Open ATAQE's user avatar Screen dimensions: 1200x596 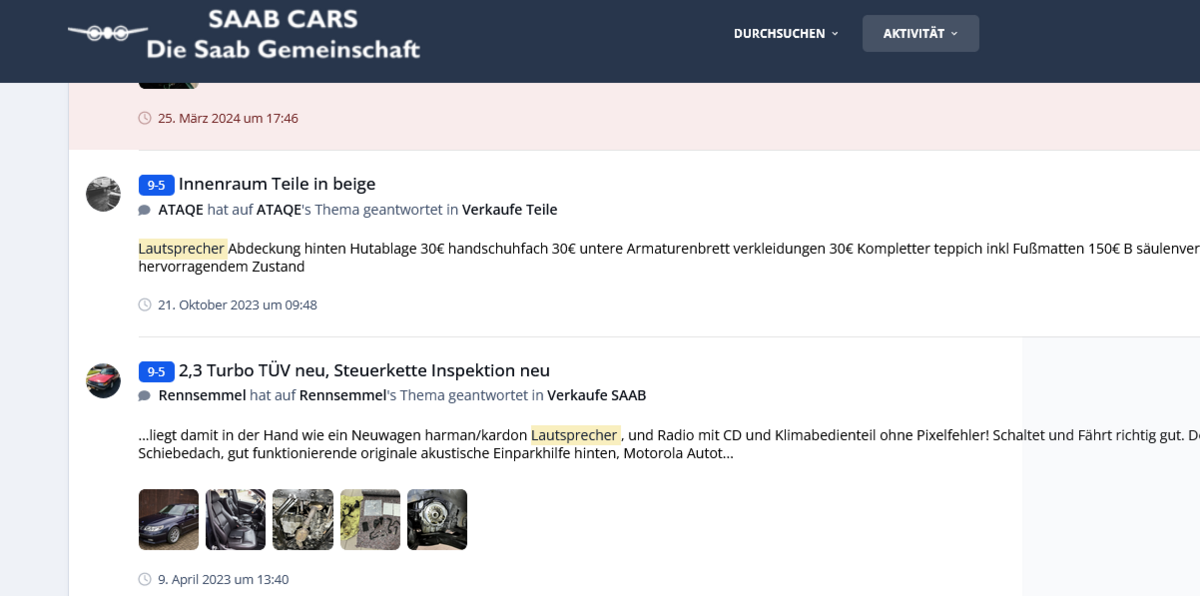(x=104, y=194)
